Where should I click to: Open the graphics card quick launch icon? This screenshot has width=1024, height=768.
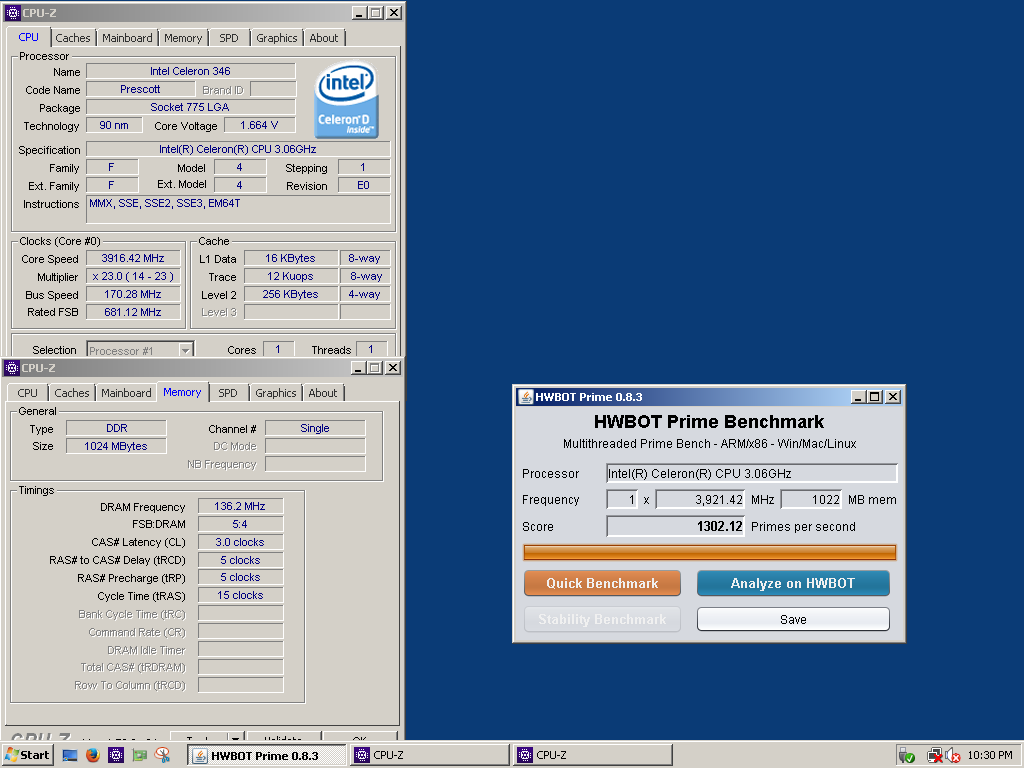click(x=139, y=755)
